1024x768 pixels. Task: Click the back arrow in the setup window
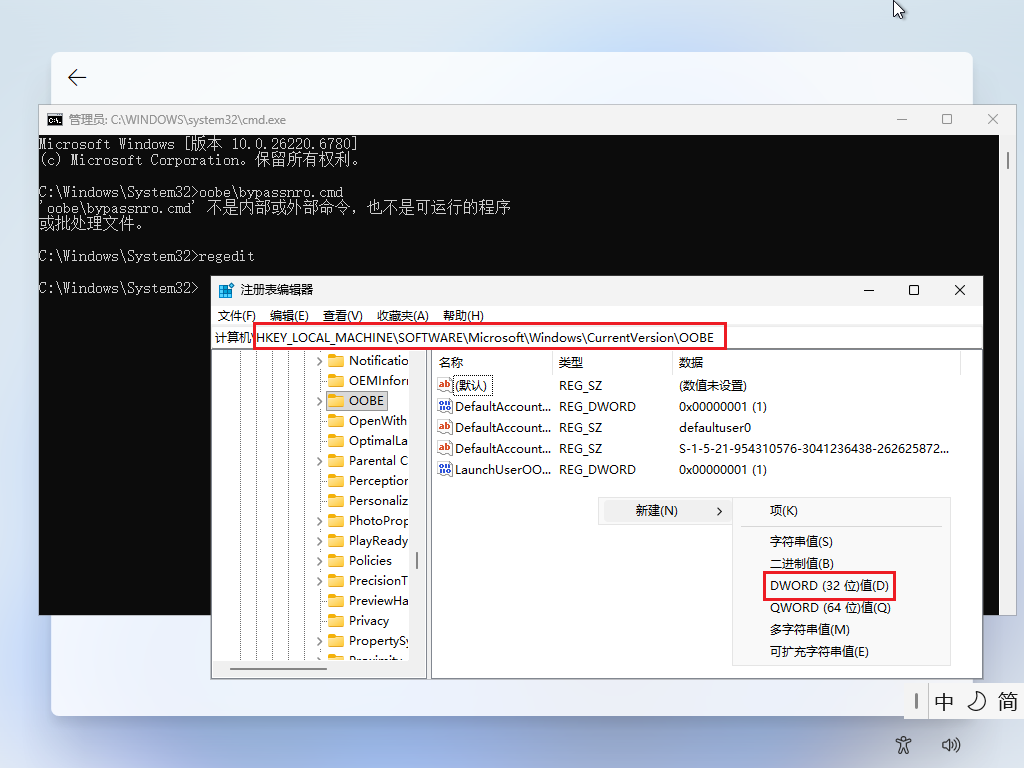pyautogui.click(x=77, y=78)
